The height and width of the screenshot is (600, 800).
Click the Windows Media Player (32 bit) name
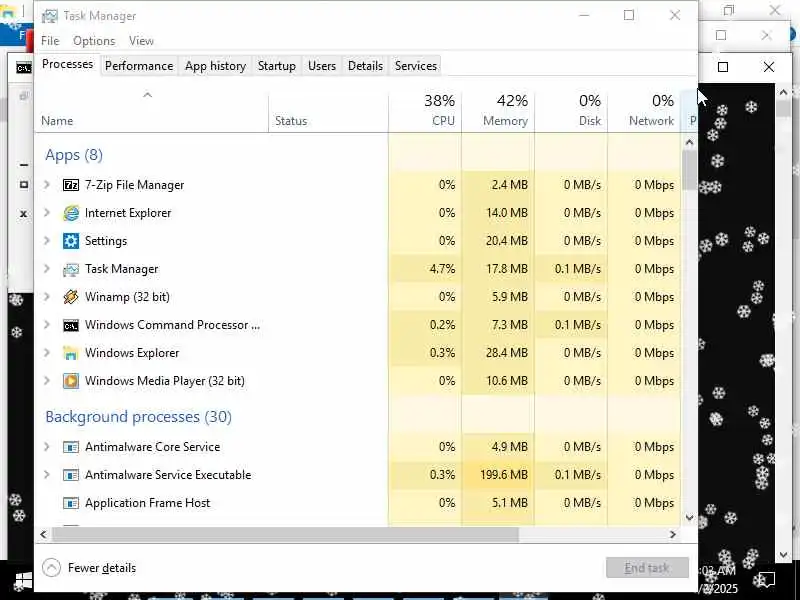click(x=165, y=381)
